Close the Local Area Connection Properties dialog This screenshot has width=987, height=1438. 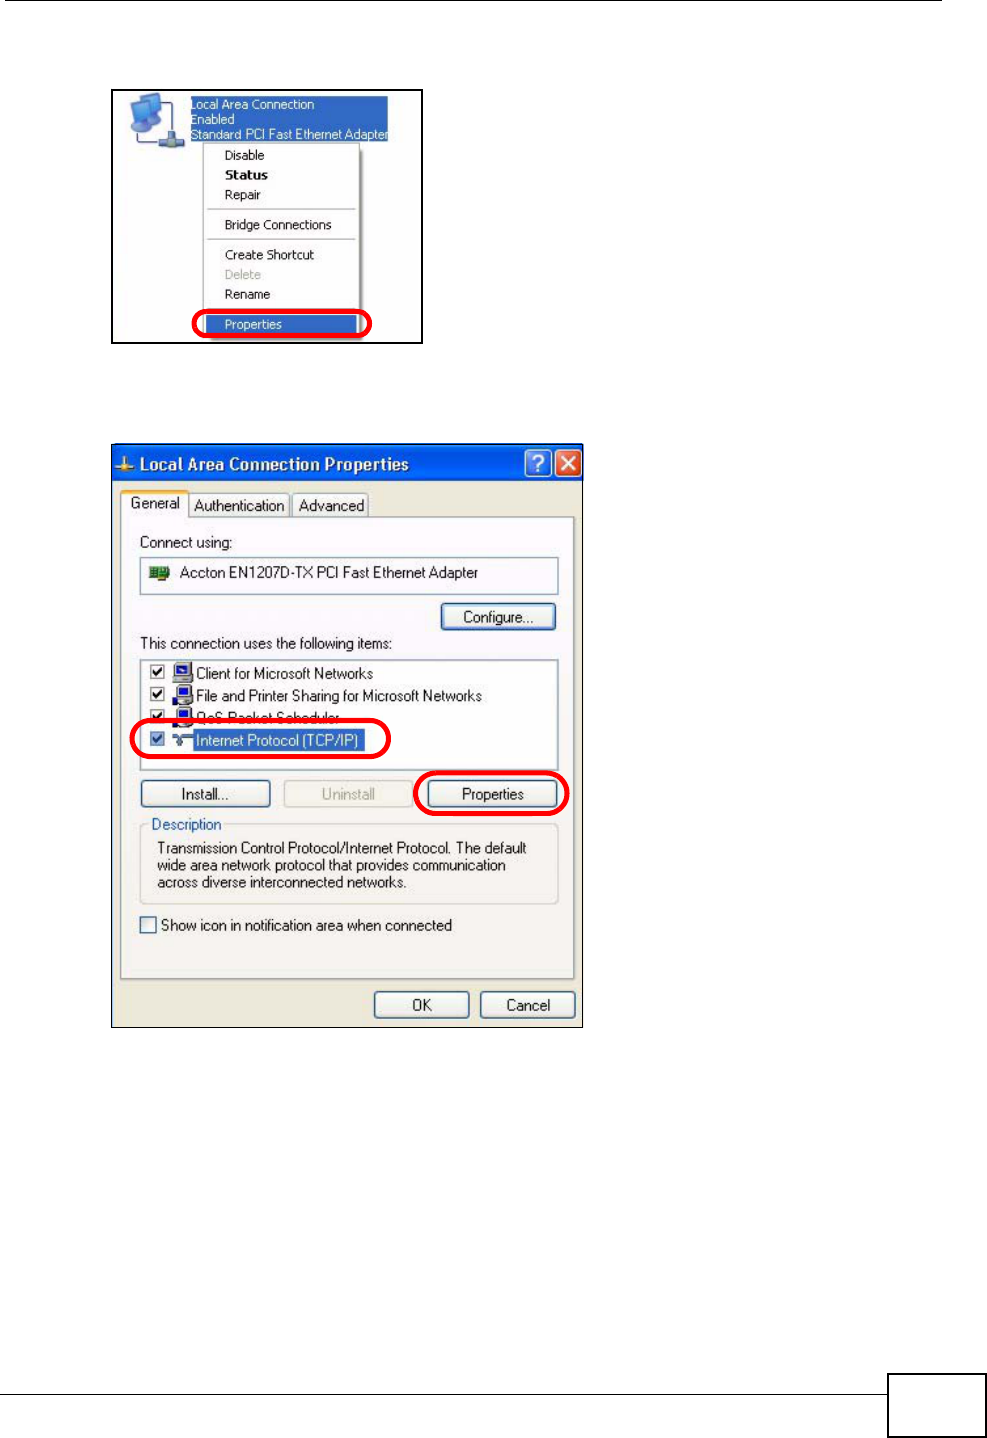tap(568, 463)
